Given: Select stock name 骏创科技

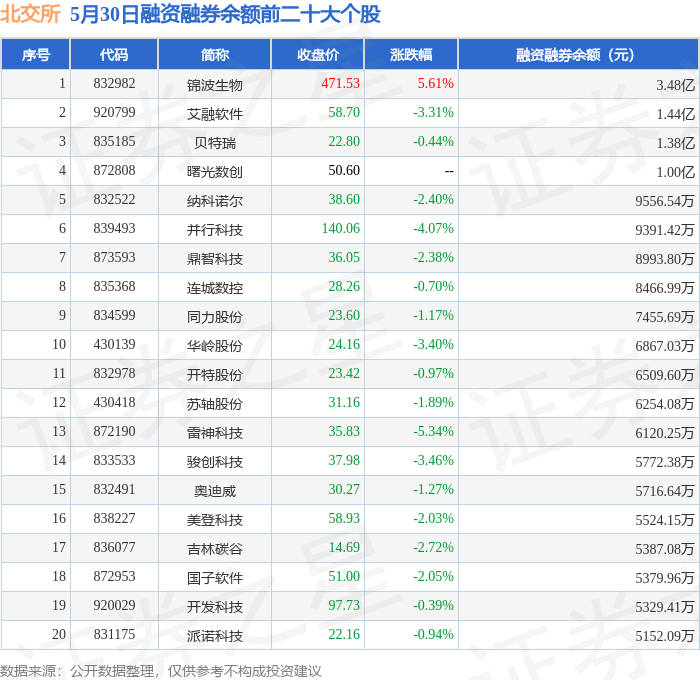Looking at the screenshot, I should 215,462.
